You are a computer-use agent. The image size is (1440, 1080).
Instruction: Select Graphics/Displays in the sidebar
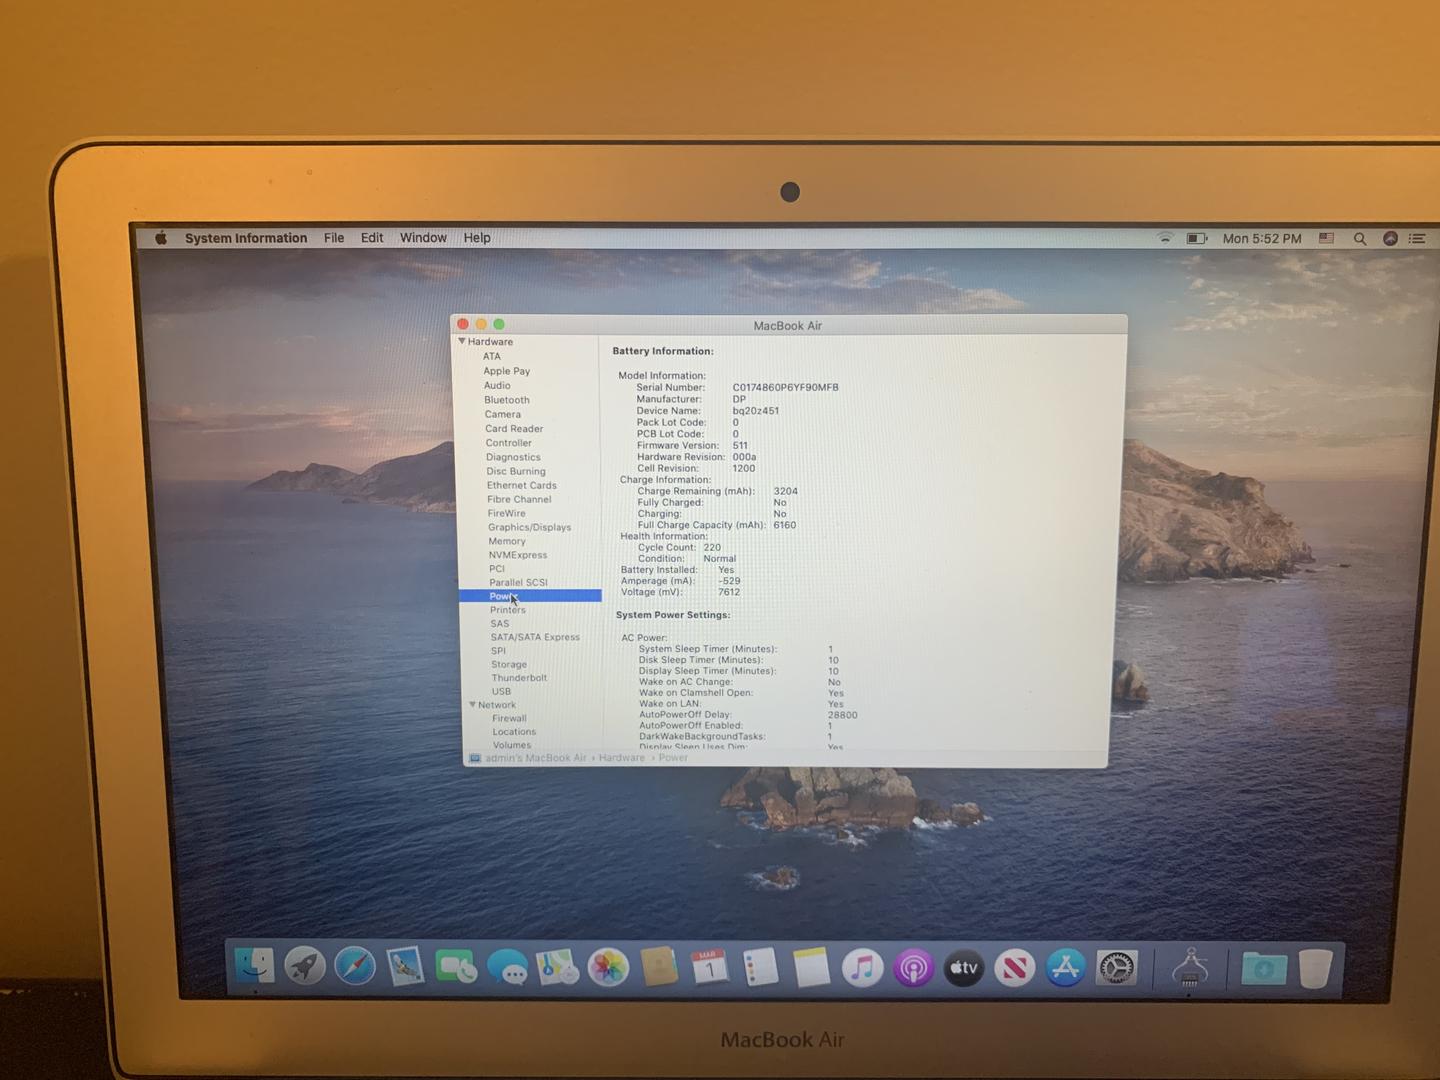click(530, 527)
